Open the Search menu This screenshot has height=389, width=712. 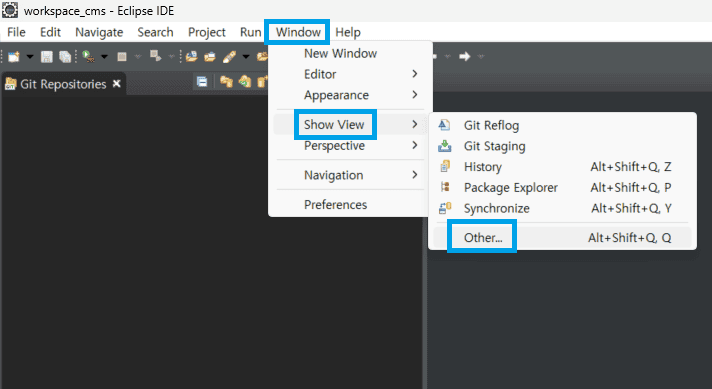pos(155,32)
